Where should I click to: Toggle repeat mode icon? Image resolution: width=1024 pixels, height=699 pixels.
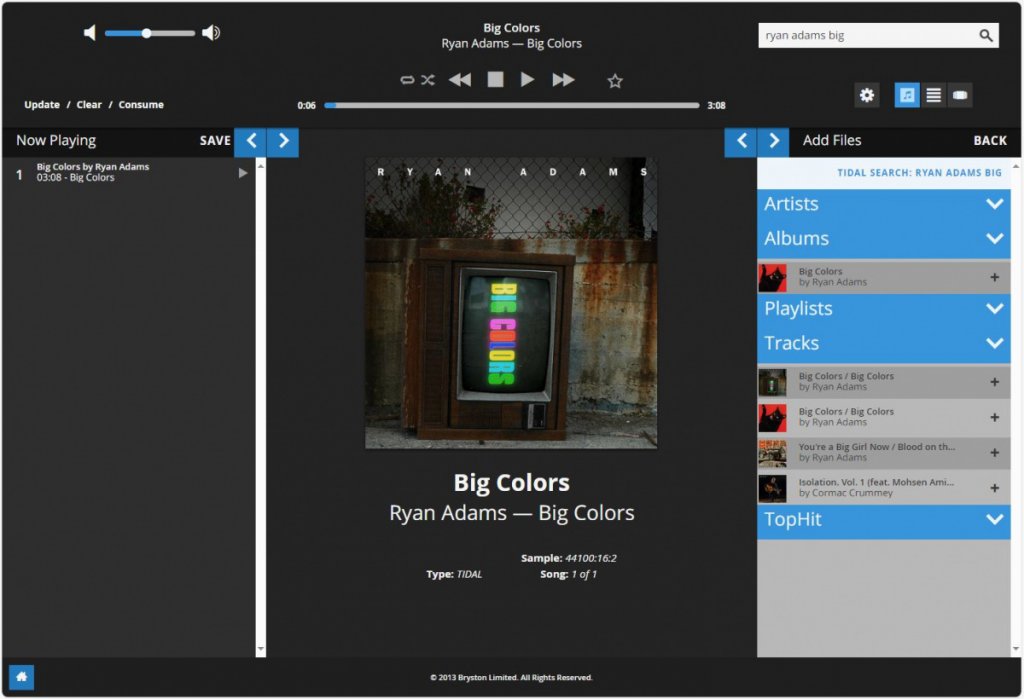point(407,80)
